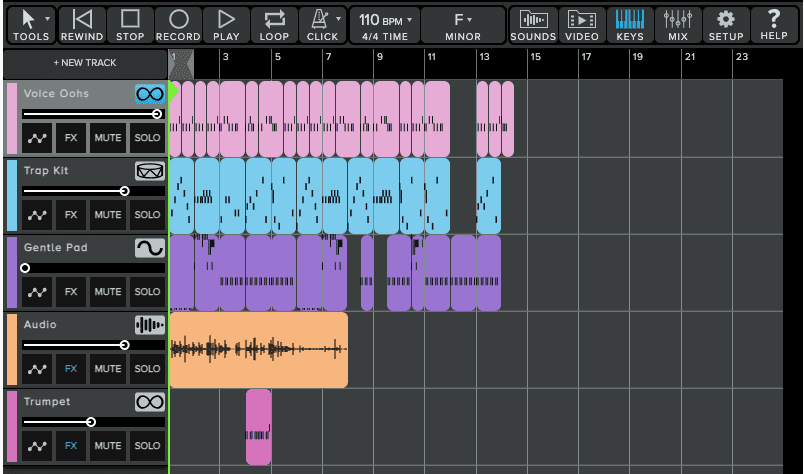
Task: Click the New Track button
Action: click(85, 63)
